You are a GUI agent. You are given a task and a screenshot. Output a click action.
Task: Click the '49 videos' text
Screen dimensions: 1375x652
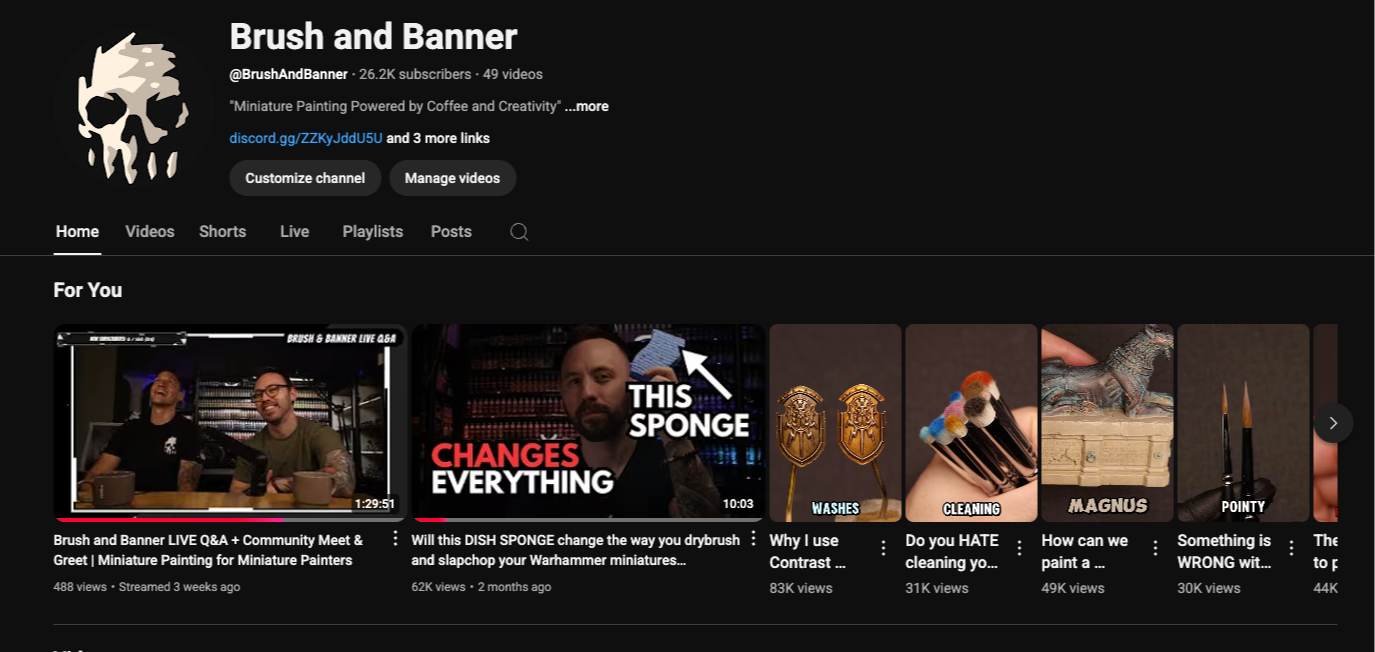pos(513,74)
